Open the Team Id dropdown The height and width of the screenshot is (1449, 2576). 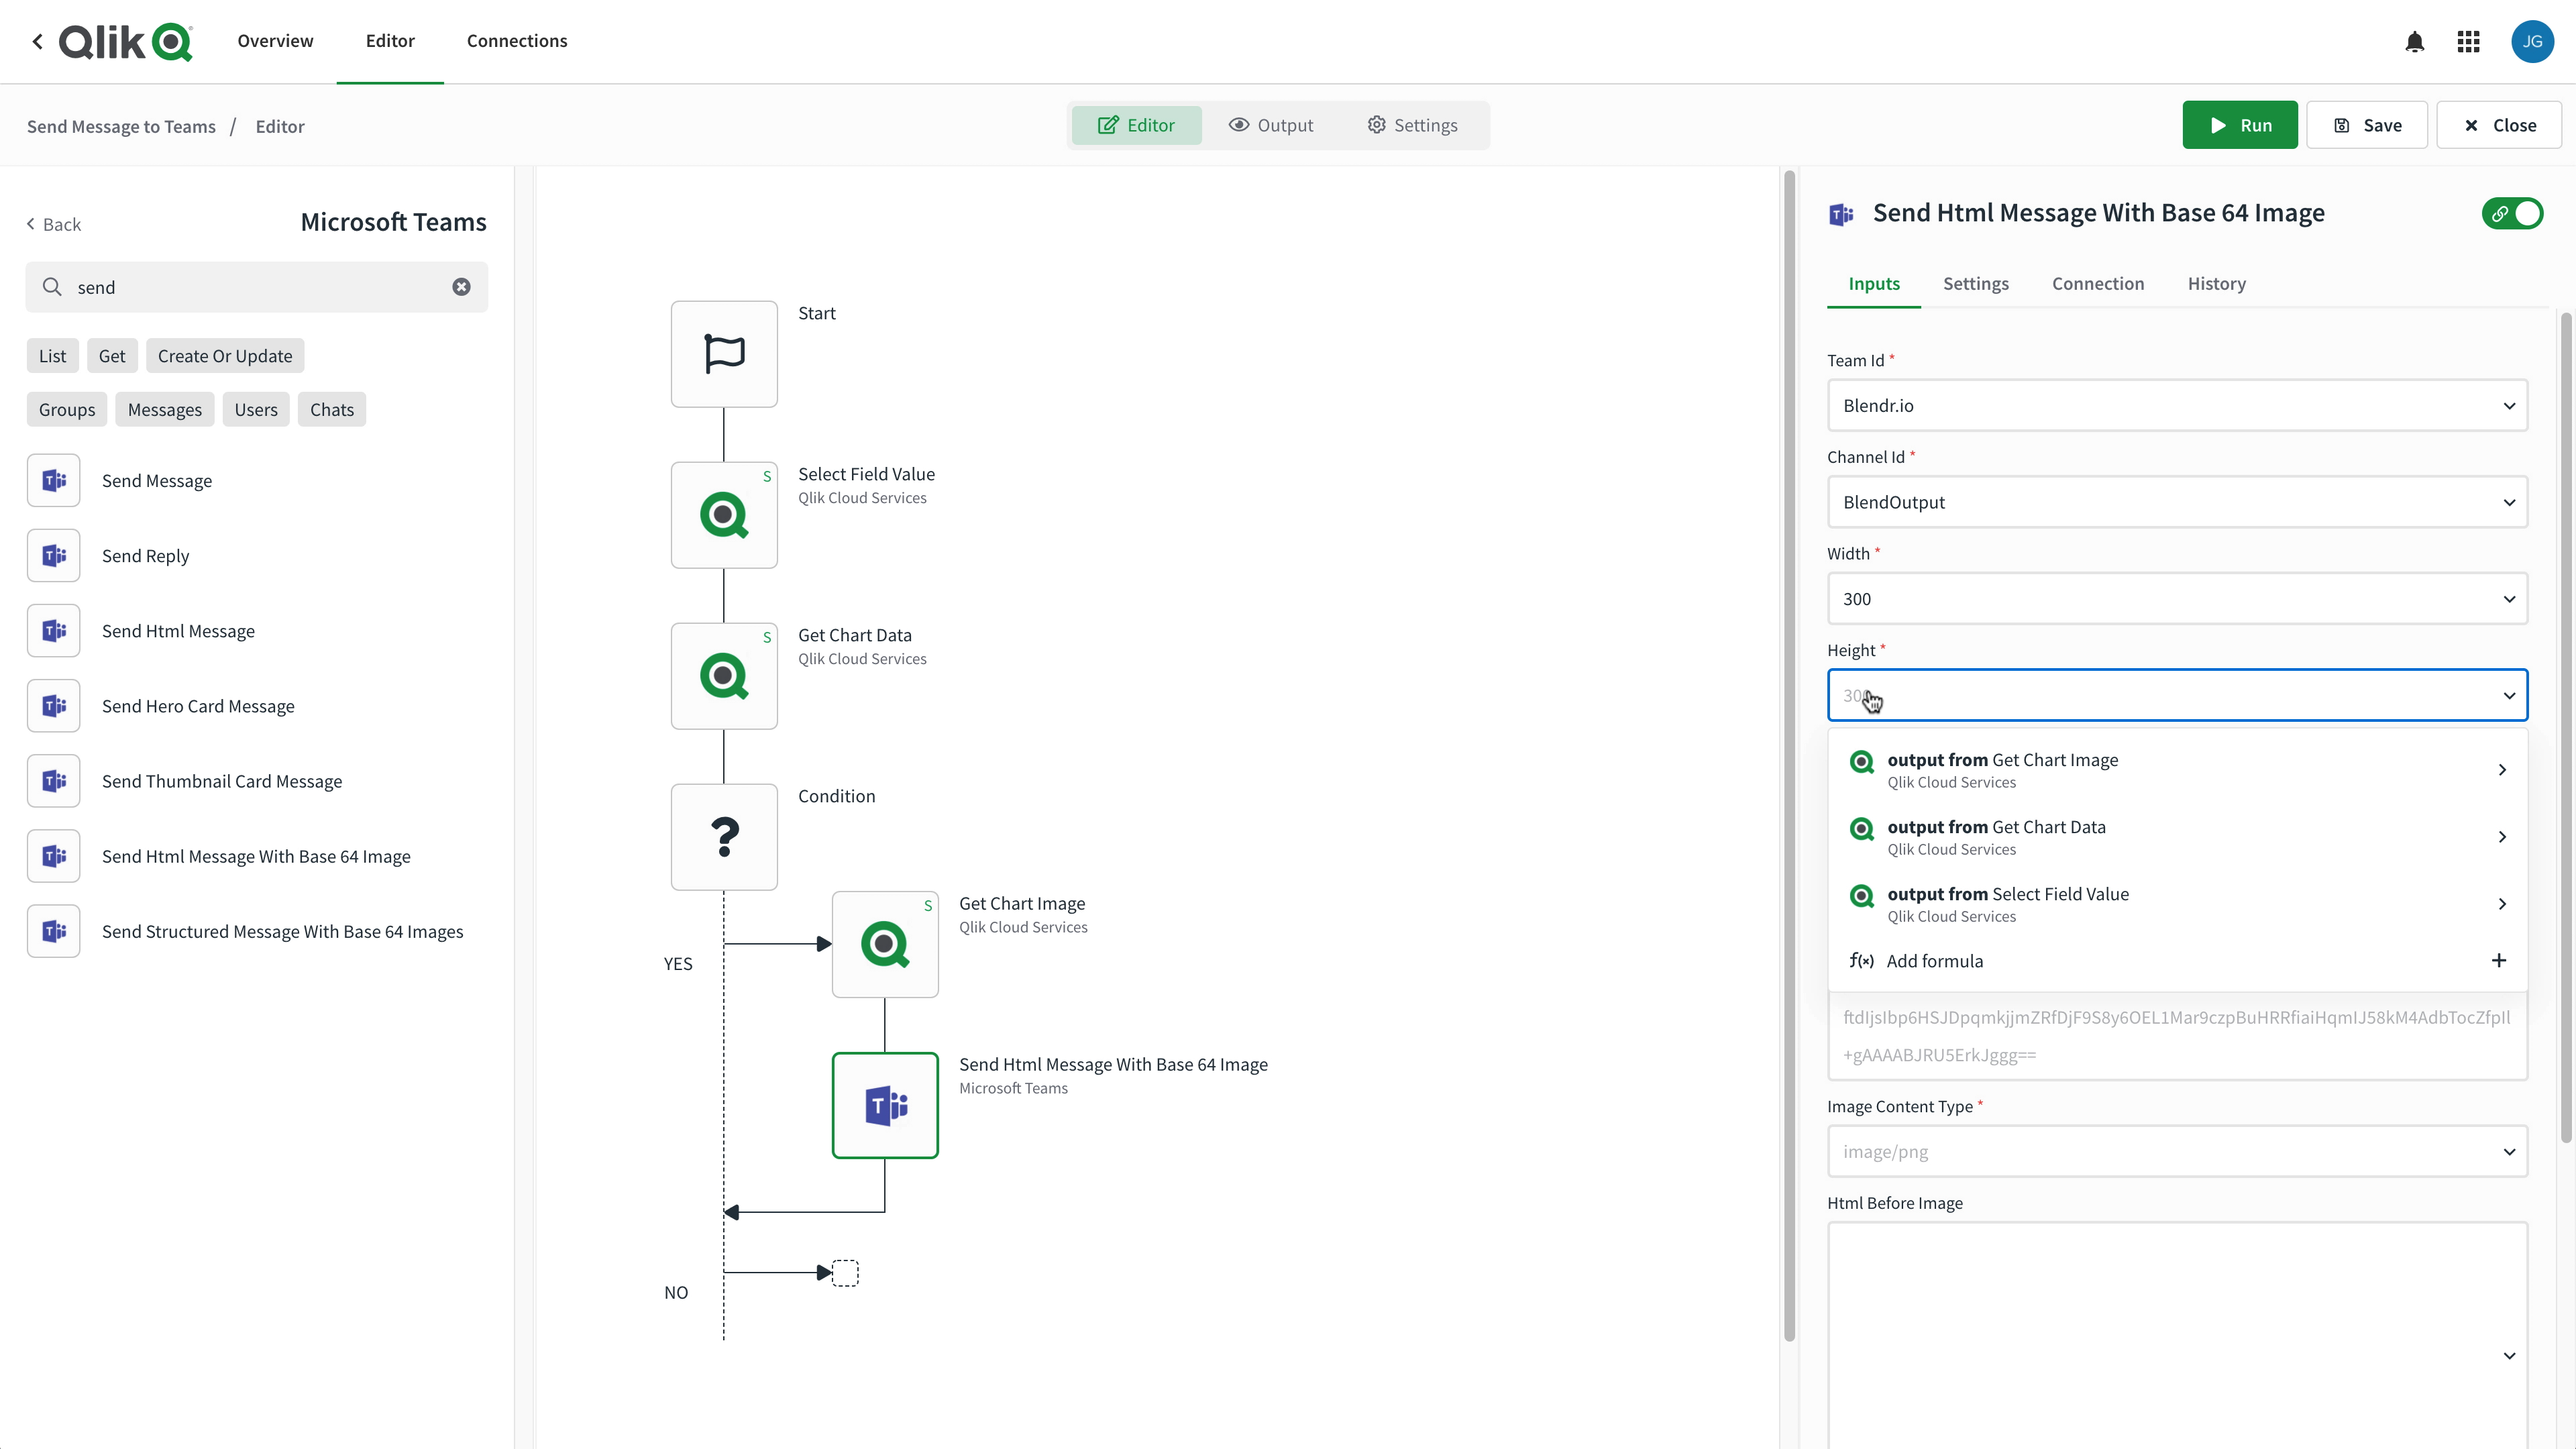[x=2177, y=405]
